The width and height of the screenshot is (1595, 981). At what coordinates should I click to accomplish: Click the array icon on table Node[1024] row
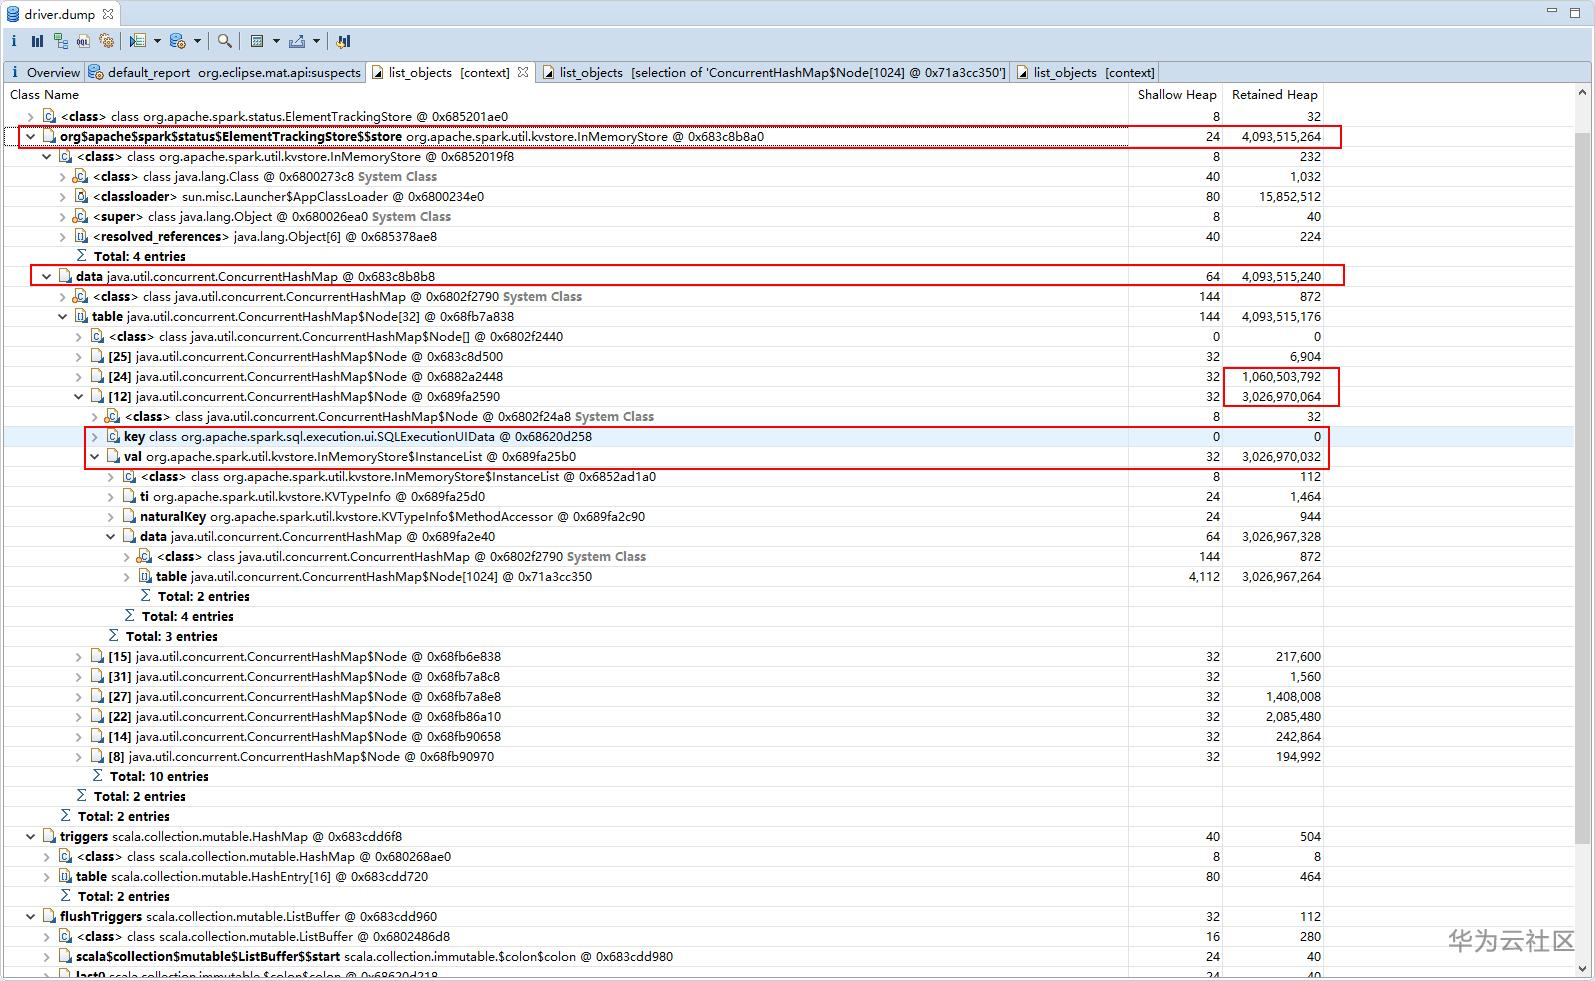click(145, 577)
